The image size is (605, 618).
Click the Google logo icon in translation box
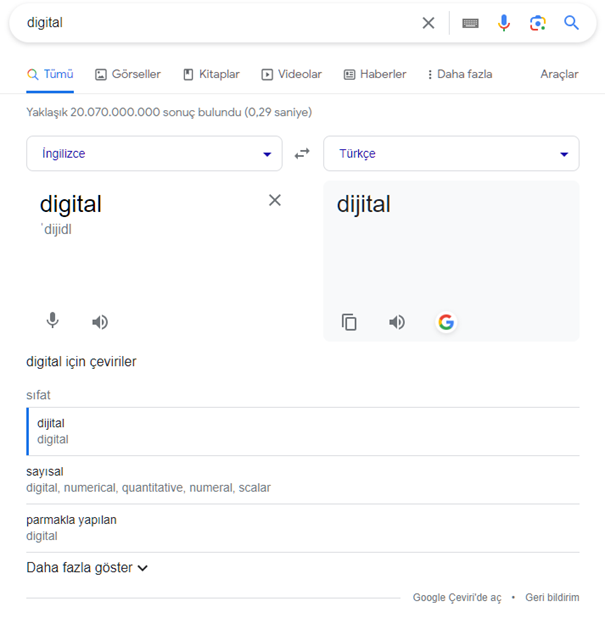pos(446,322)
